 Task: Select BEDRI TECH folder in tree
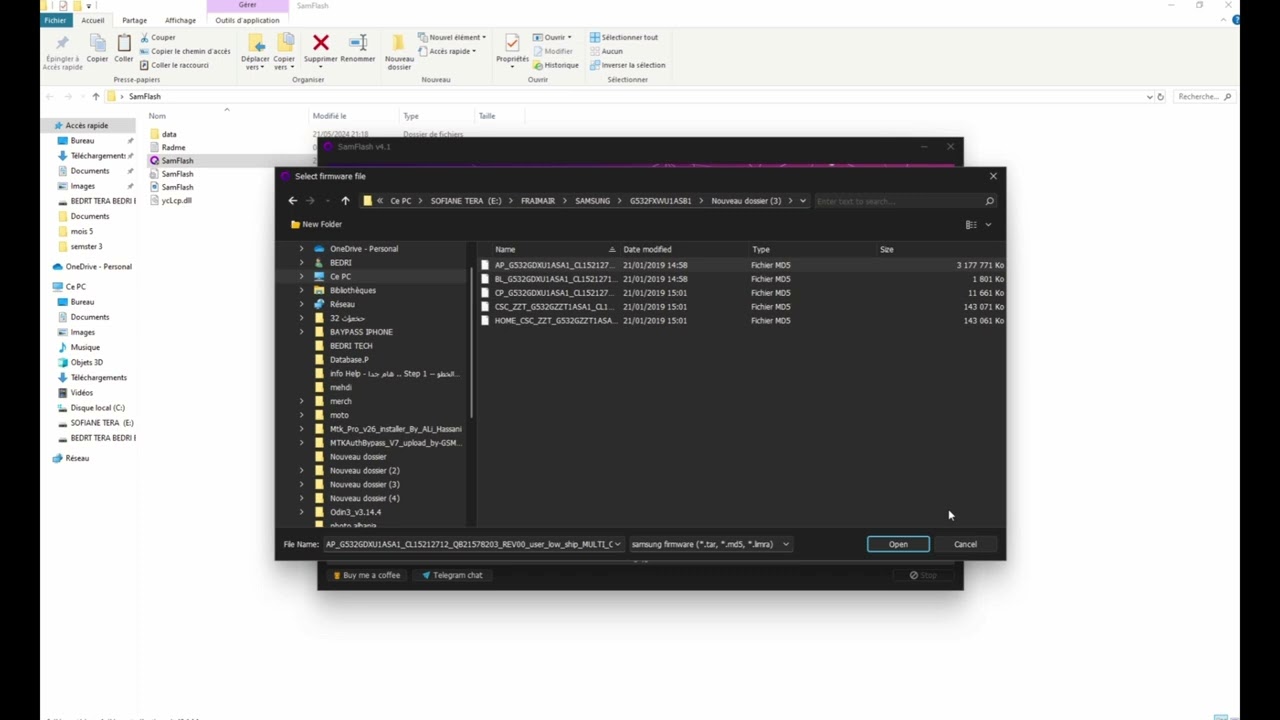point(351,346)
